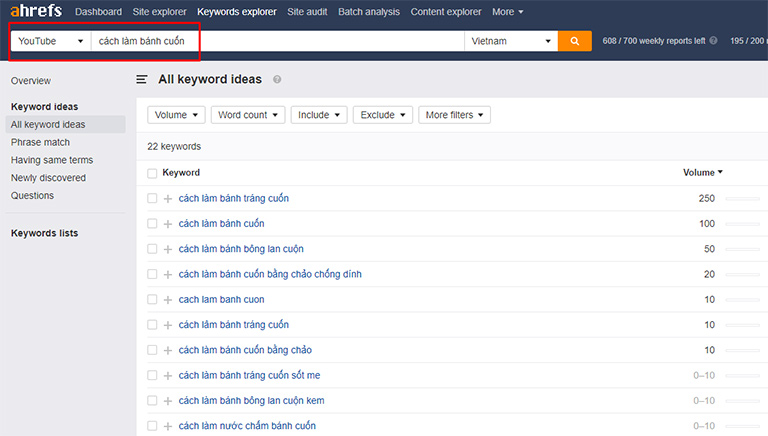Check box for 'cách làm bánh cuốn bằng chảo chống dính'
768x436 pixels.
[152, 274]
